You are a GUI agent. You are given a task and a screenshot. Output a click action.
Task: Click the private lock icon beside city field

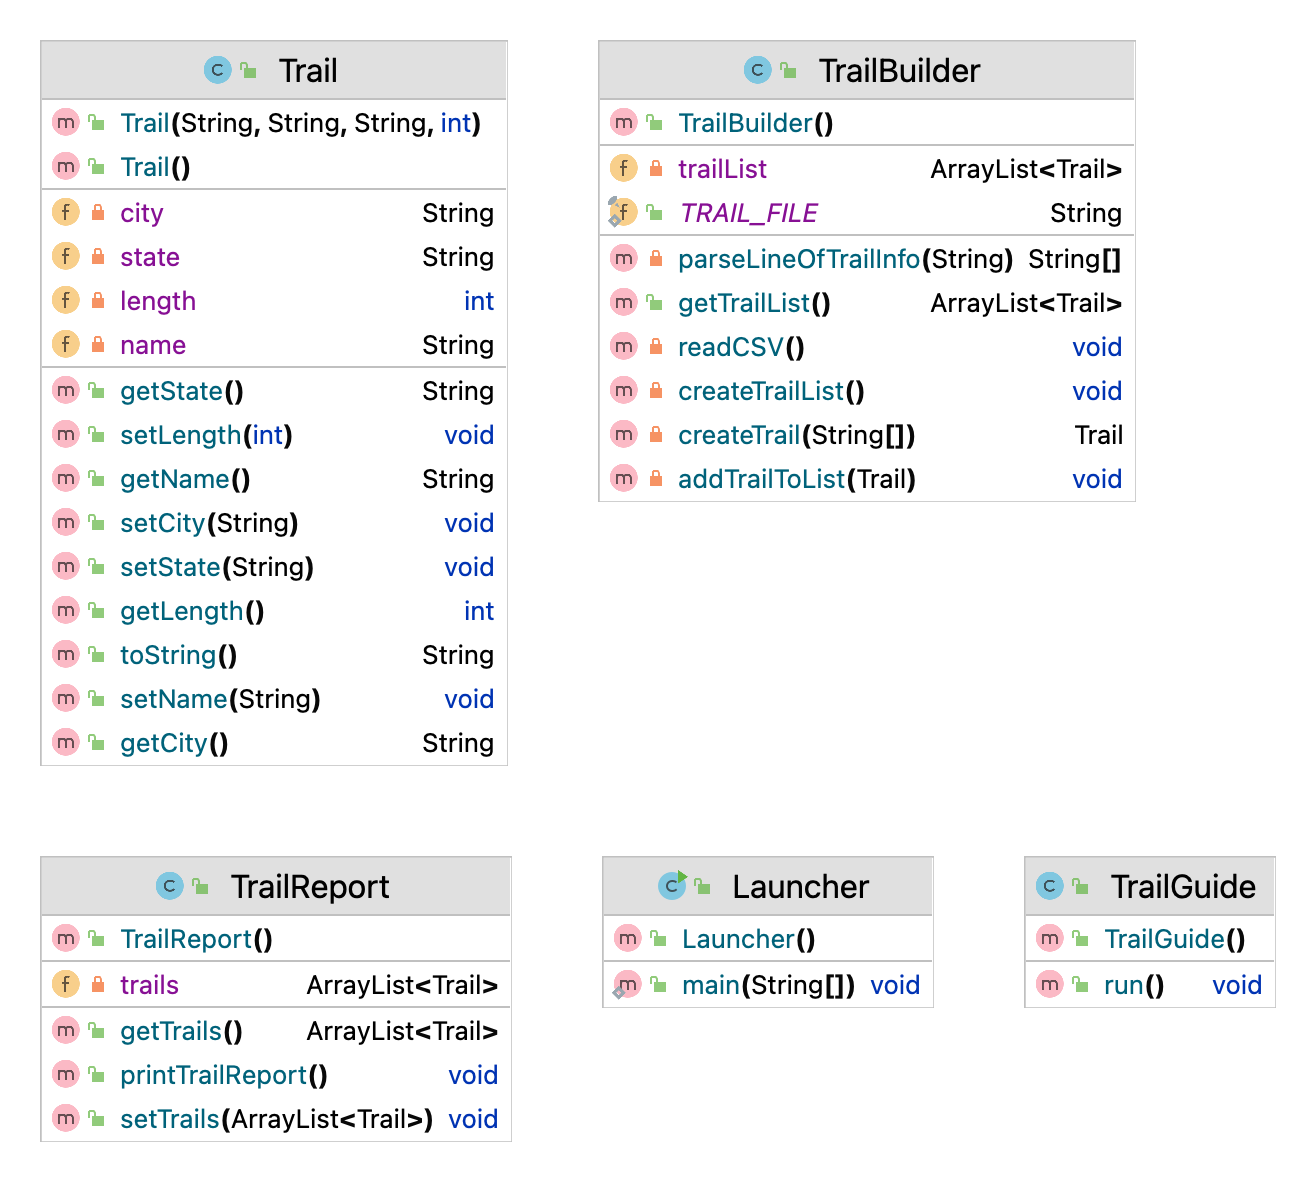click(x=98, y=212)
